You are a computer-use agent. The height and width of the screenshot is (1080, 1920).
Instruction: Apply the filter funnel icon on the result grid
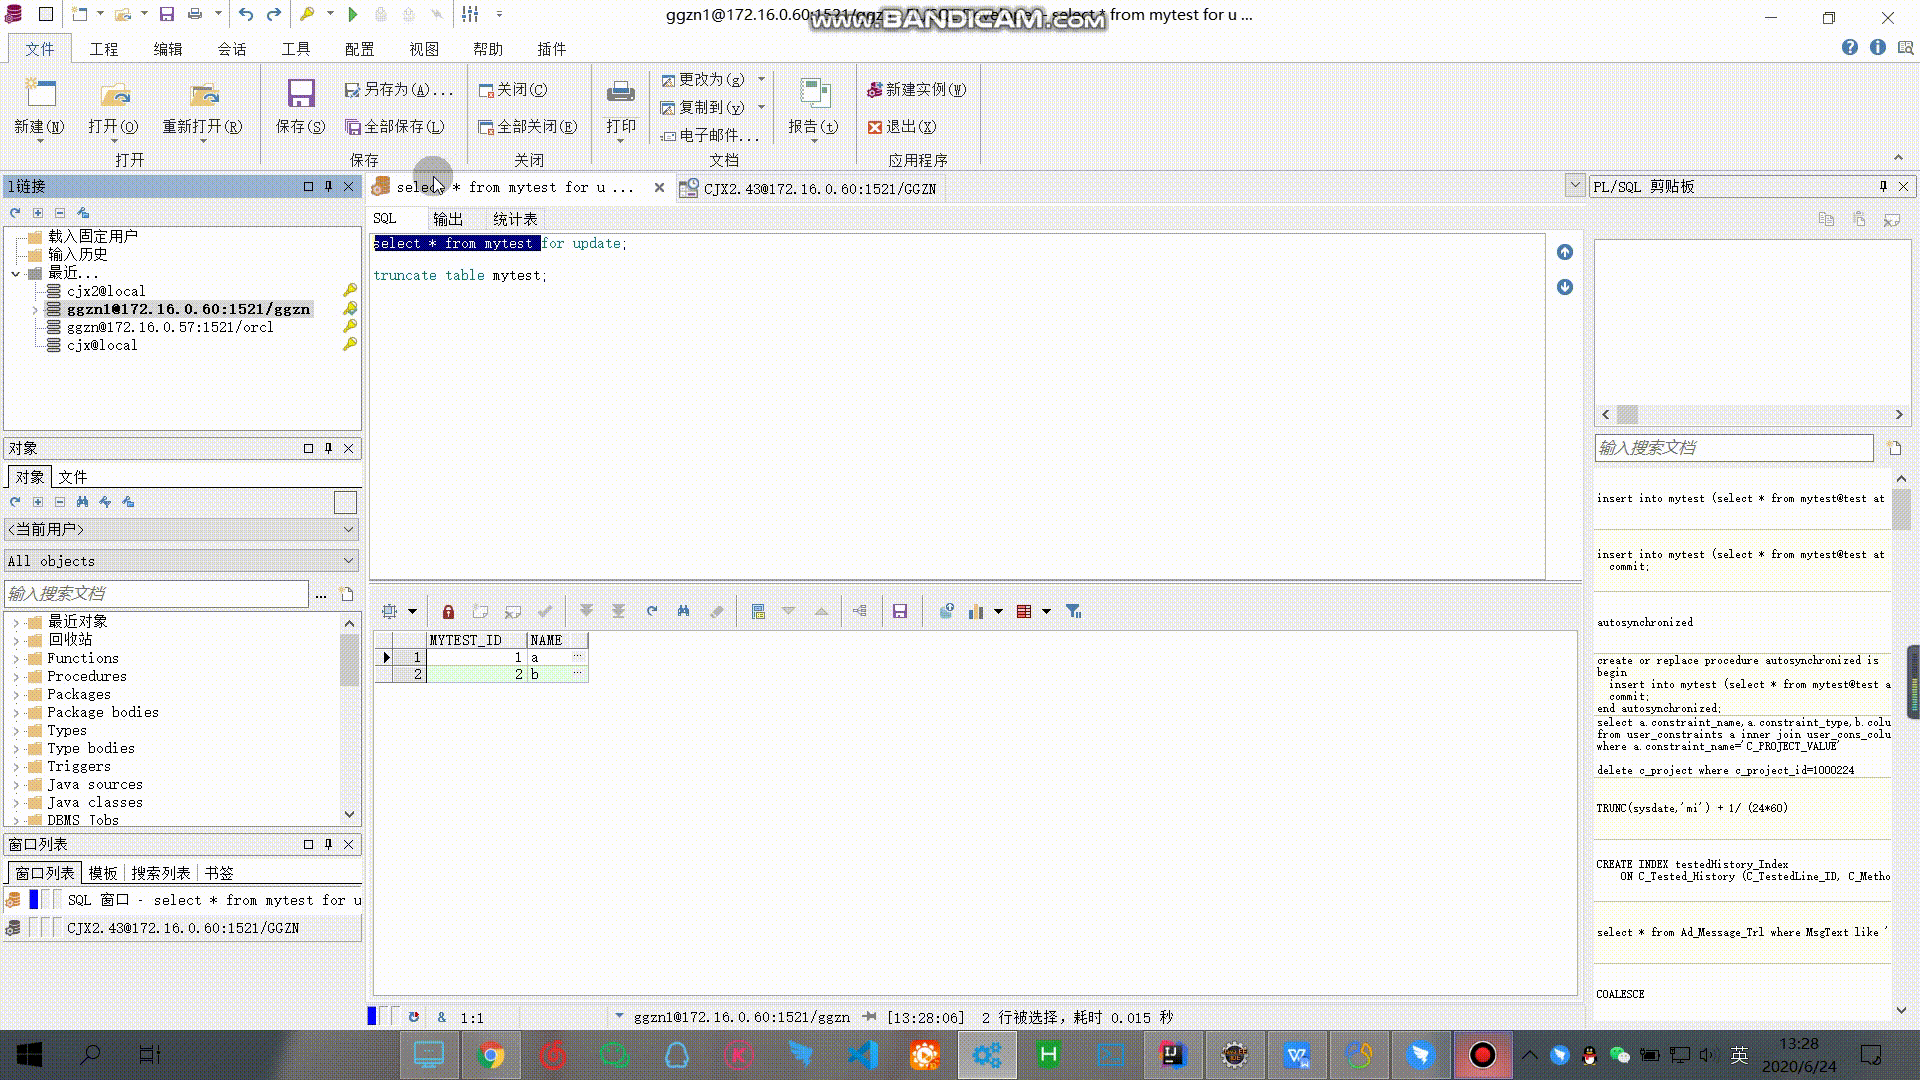[x=1073, y=611]
